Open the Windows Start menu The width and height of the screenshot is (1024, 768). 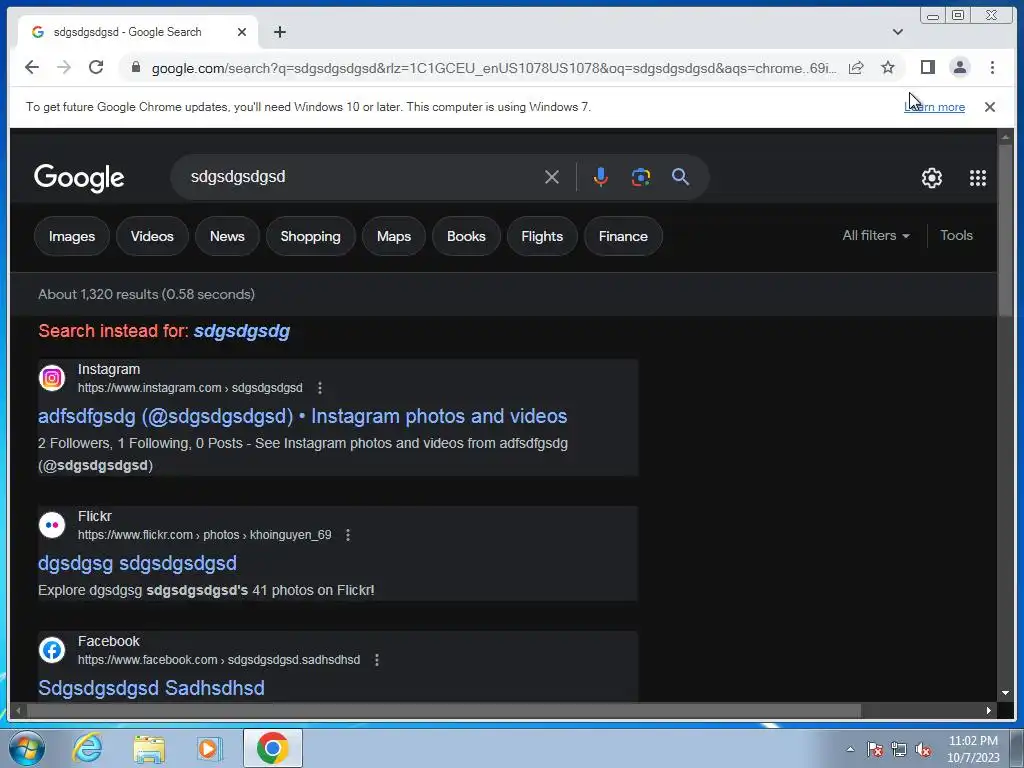(x=26, y=748)
